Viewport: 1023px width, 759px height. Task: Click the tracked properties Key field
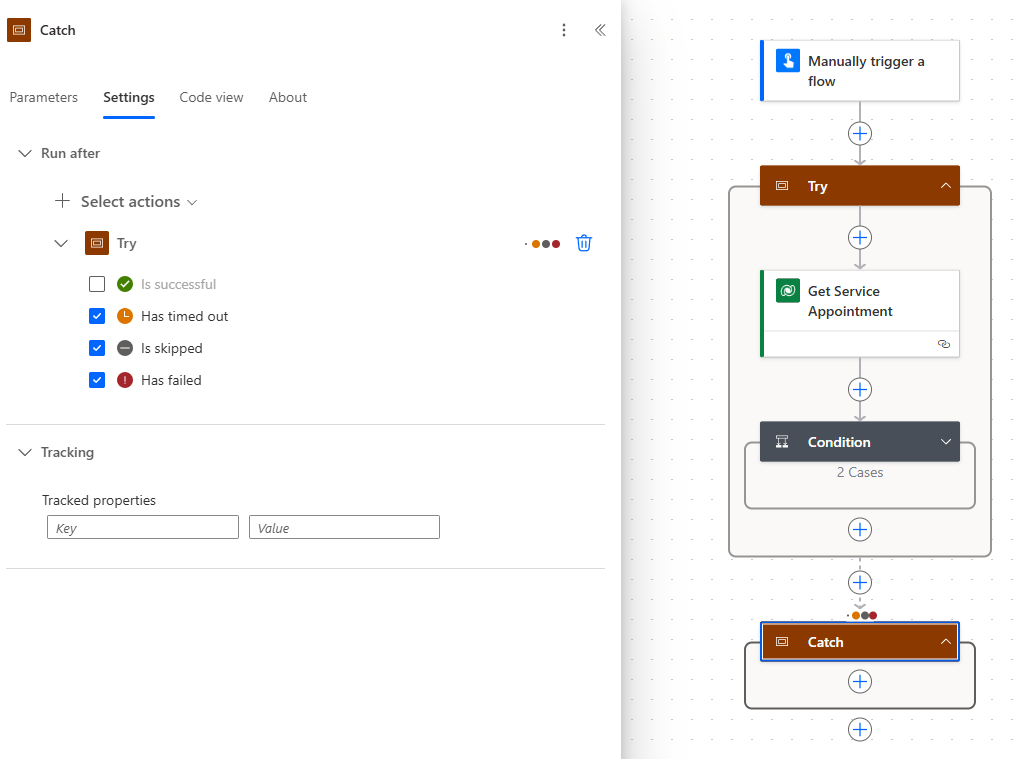click(143, 528)
